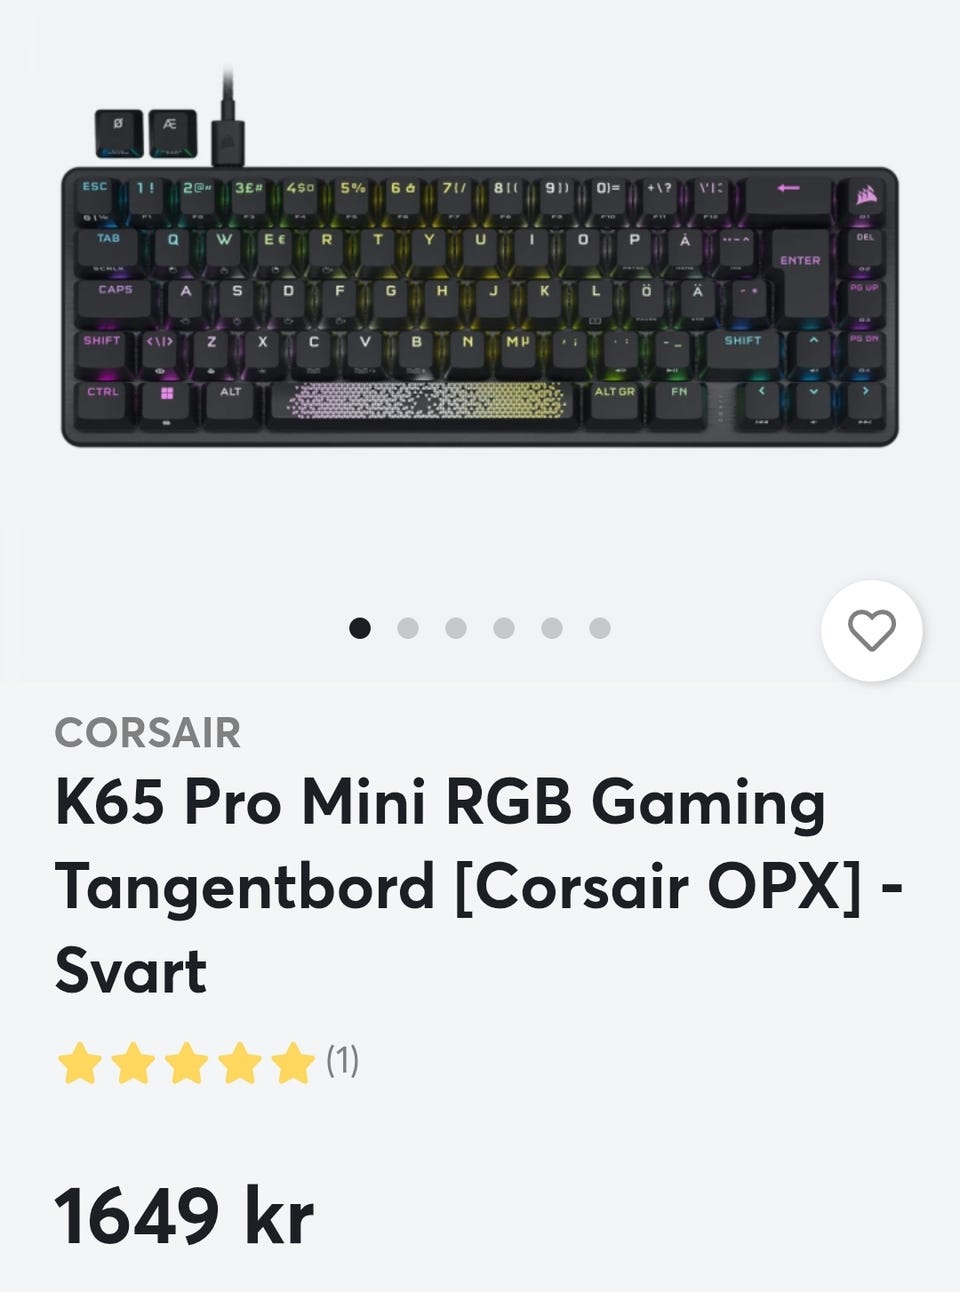Screen dimensions: 960x1292
Task: Open the CORSAIR brand link
Action: click(148, 733)
